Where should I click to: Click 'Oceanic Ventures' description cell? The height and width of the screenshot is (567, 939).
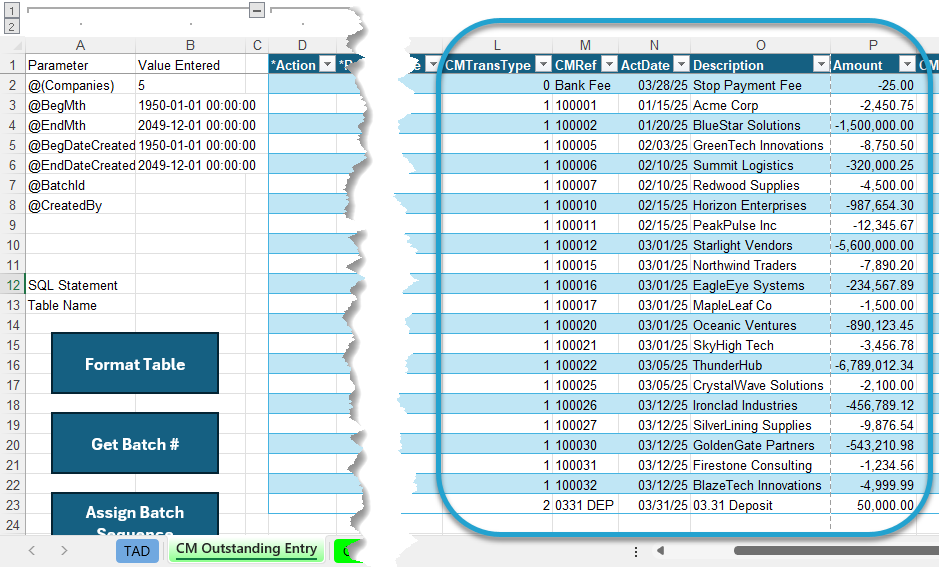(761, 325)
